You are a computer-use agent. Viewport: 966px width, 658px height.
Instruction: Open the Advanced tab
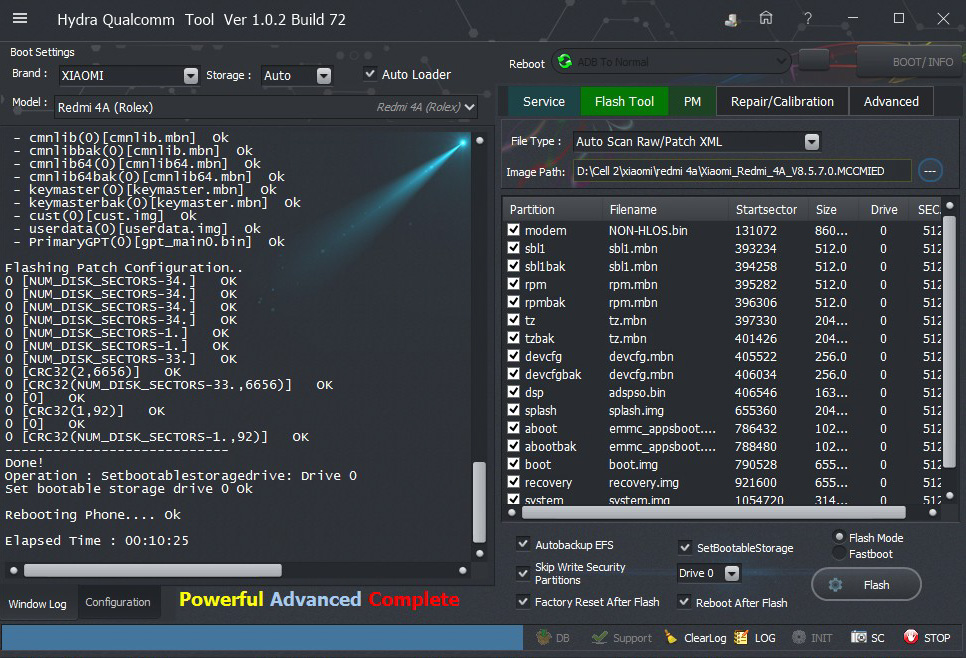(891, 102)
